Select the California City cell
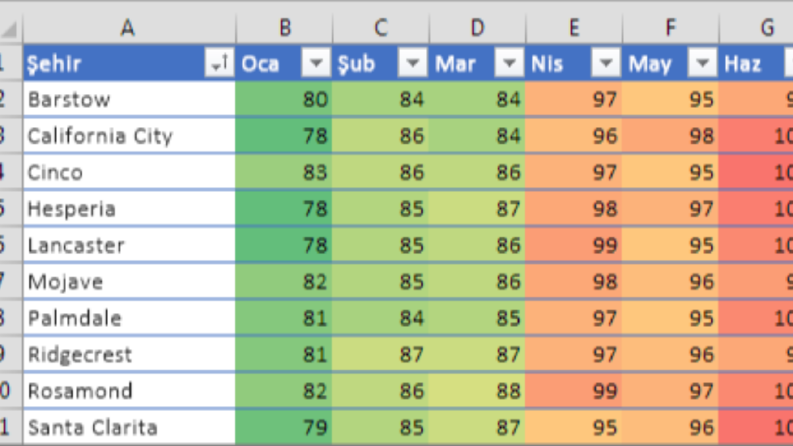Screen dimensions: 793x446 [129, 136]
